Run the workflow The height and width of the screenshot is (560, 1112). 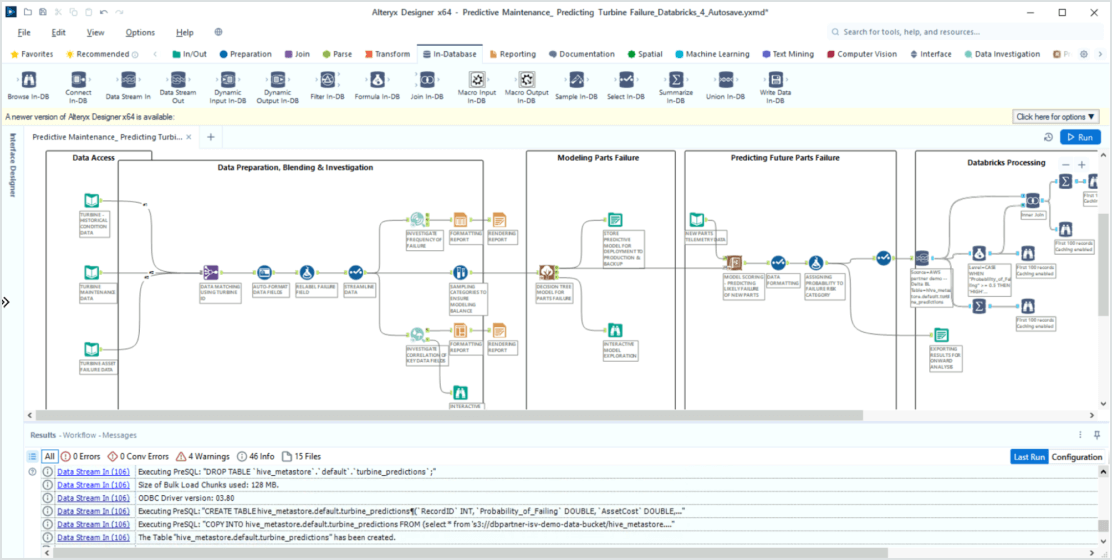tap(1079, 137)
